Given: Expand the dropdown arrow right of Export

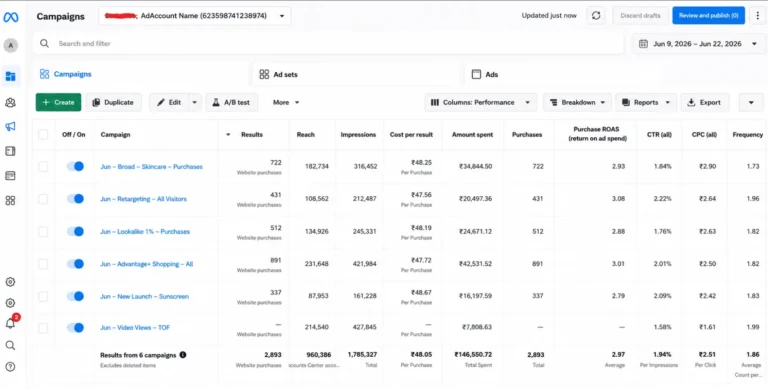Looking at the screenshot, I should point(751,103).
